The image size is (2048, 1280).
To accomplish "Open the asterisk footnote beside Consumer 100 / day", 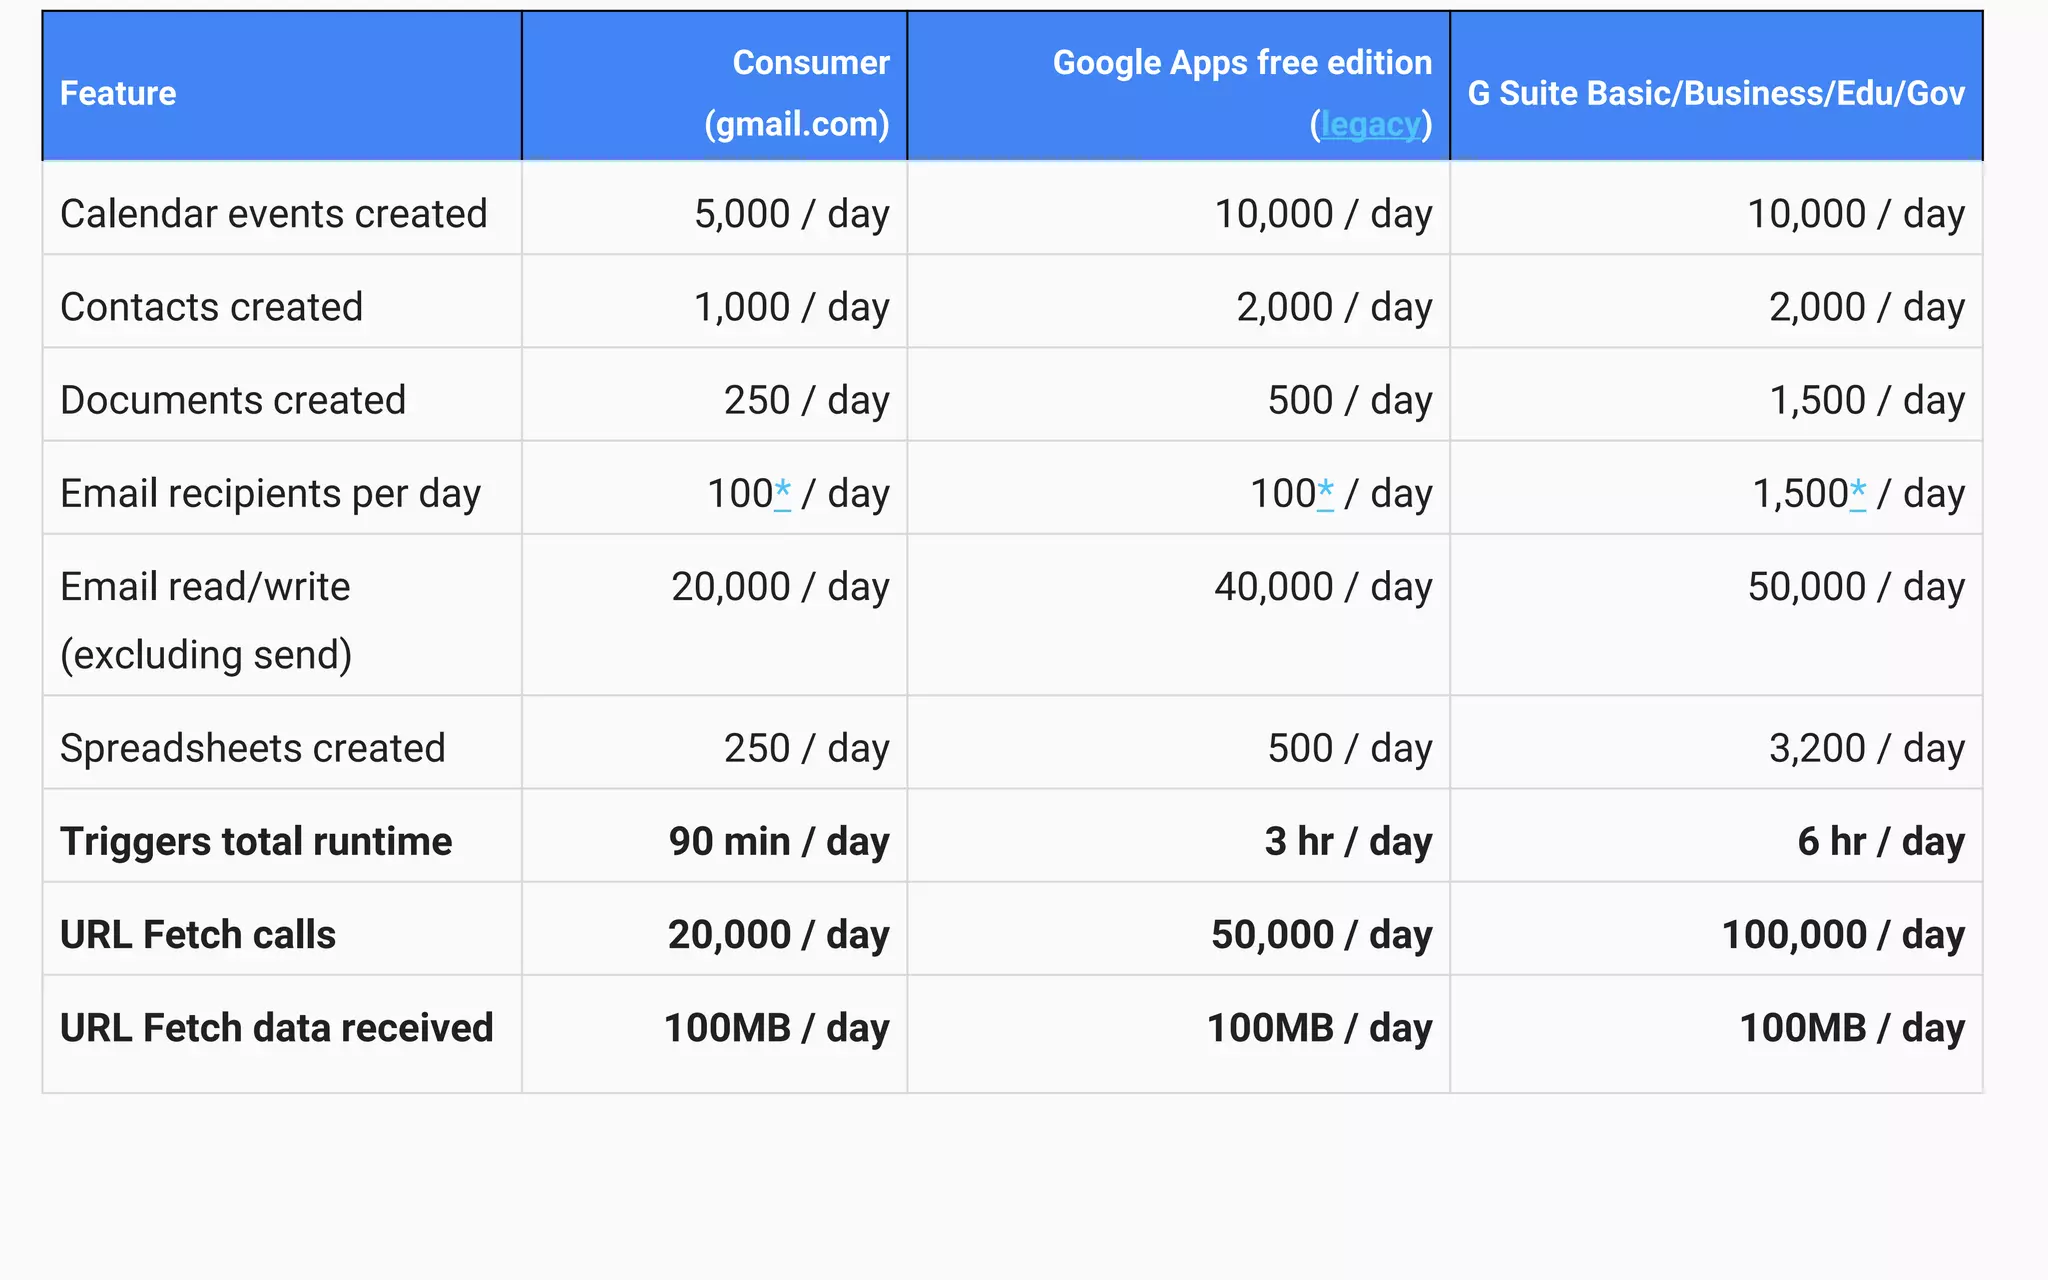I will click(x=782, y=494).
